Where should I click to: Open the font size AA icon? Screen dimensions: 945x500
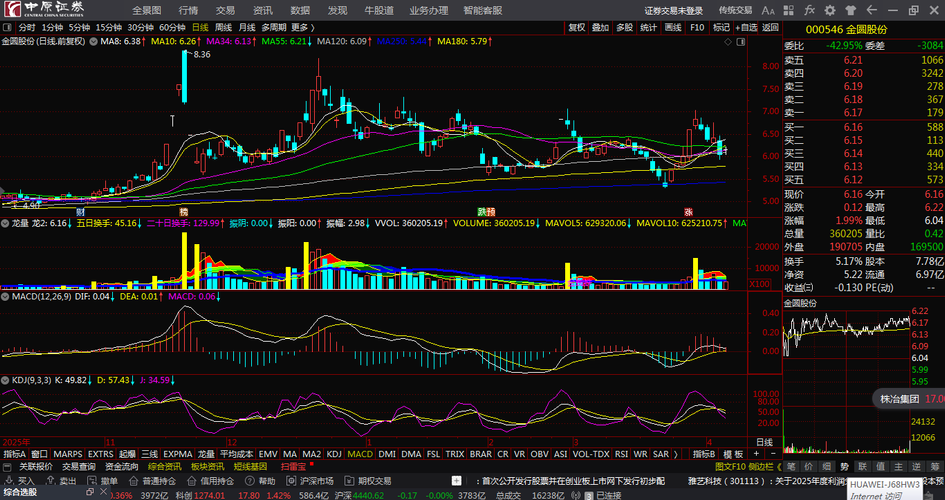tap(768, 10)
